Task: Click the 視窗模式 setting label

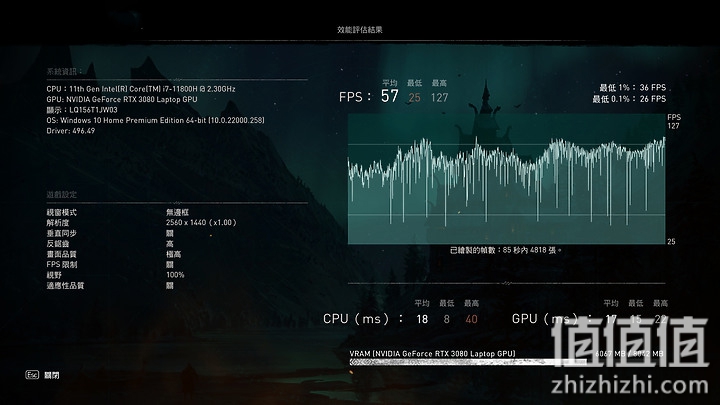Action: (62, 212)
